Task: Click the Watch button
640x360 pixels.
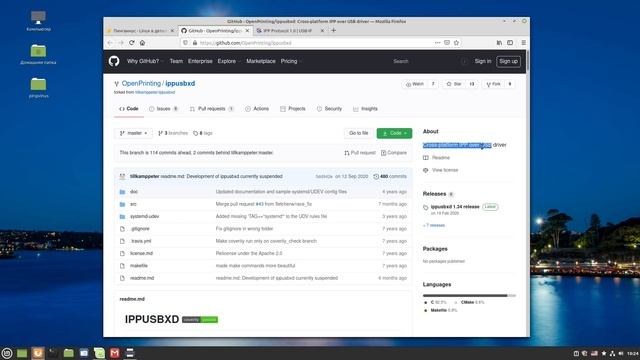Action: coord(415,84)
